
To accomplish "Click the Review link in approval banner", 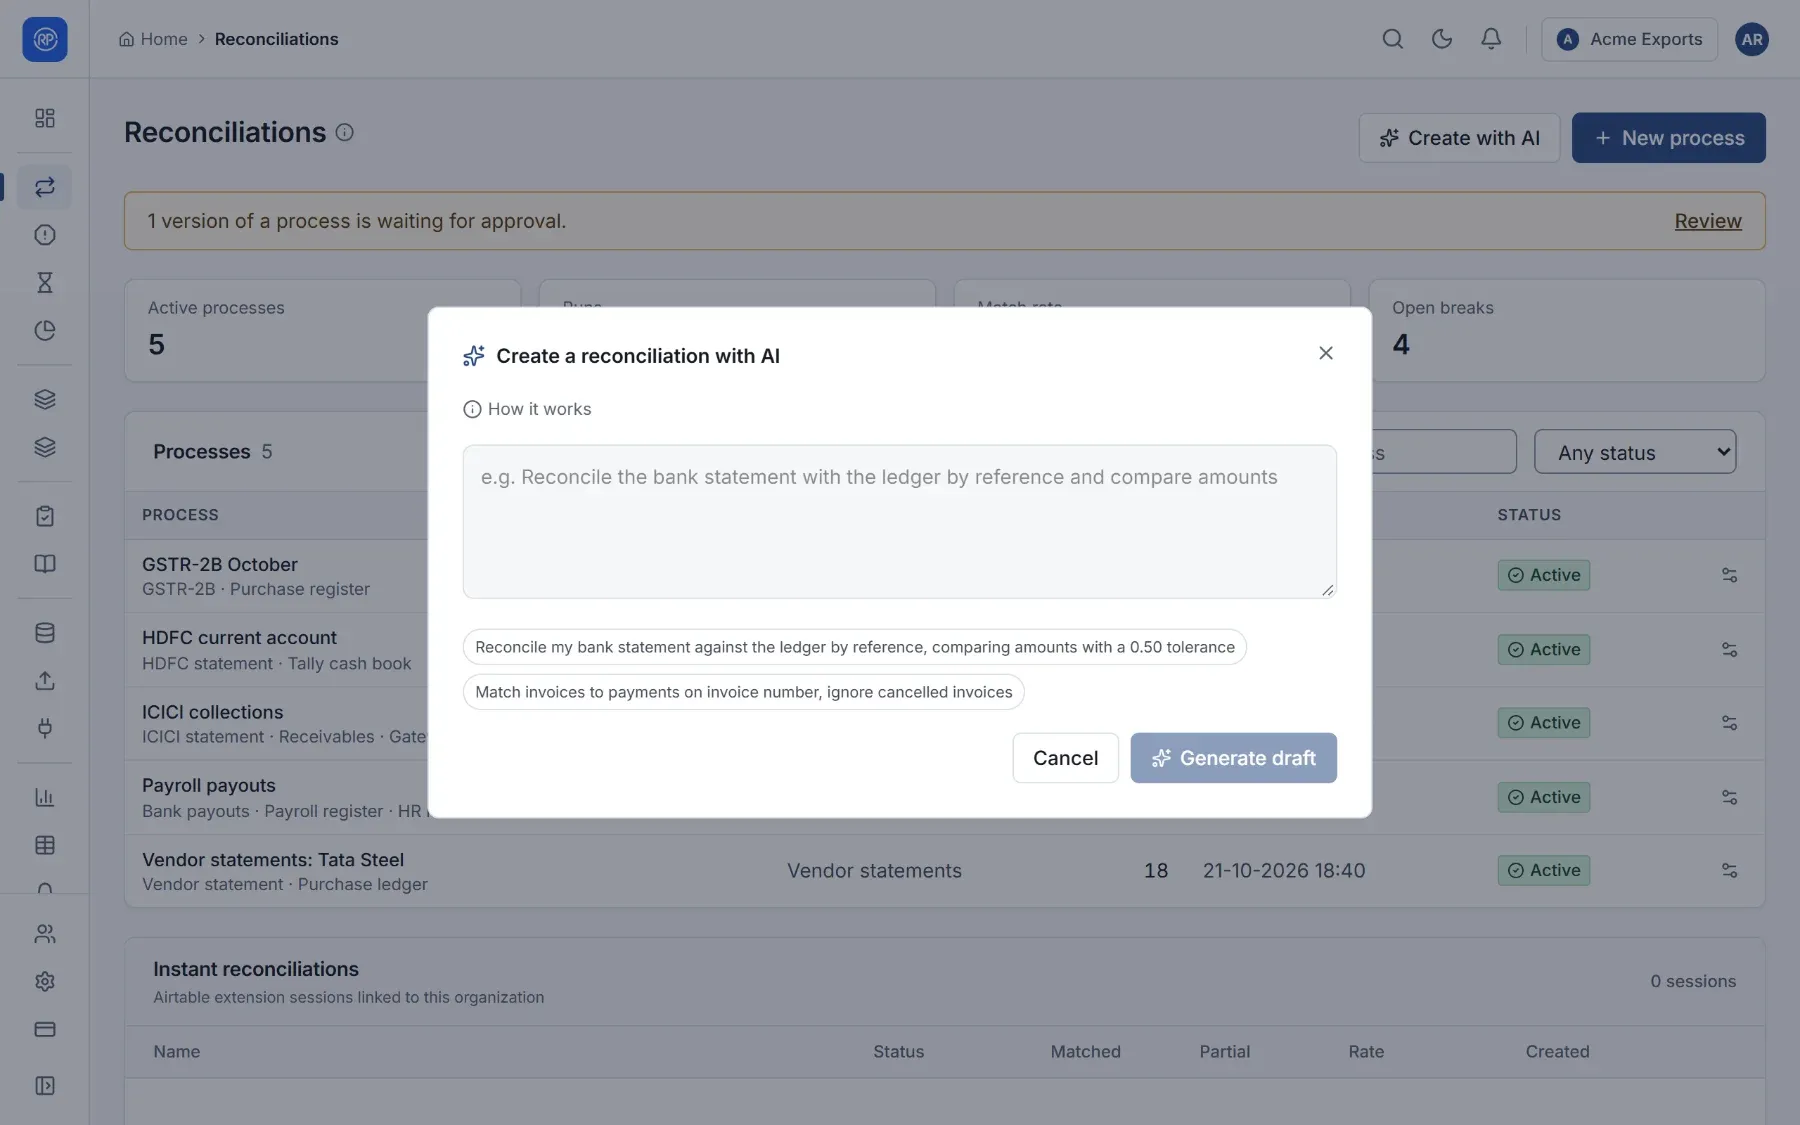I will [x=1707, y=221].
